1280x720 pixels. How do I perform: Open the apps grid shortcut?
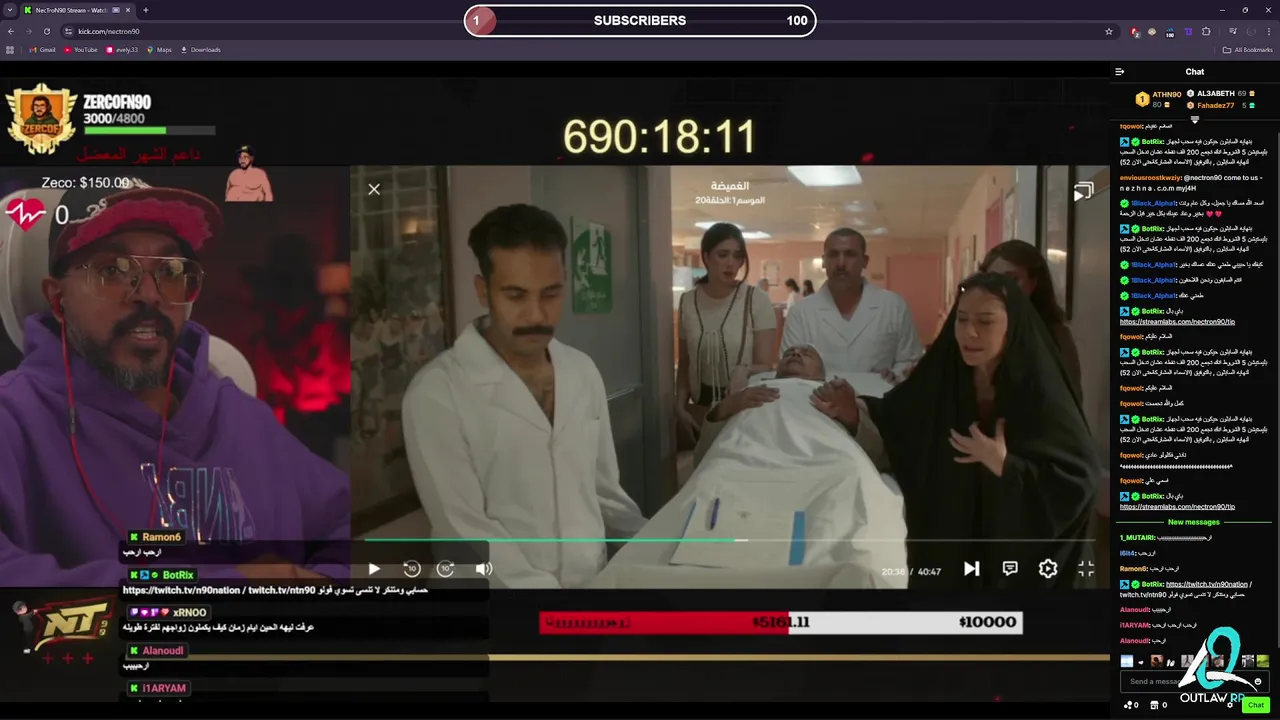[x=10, y=50]
